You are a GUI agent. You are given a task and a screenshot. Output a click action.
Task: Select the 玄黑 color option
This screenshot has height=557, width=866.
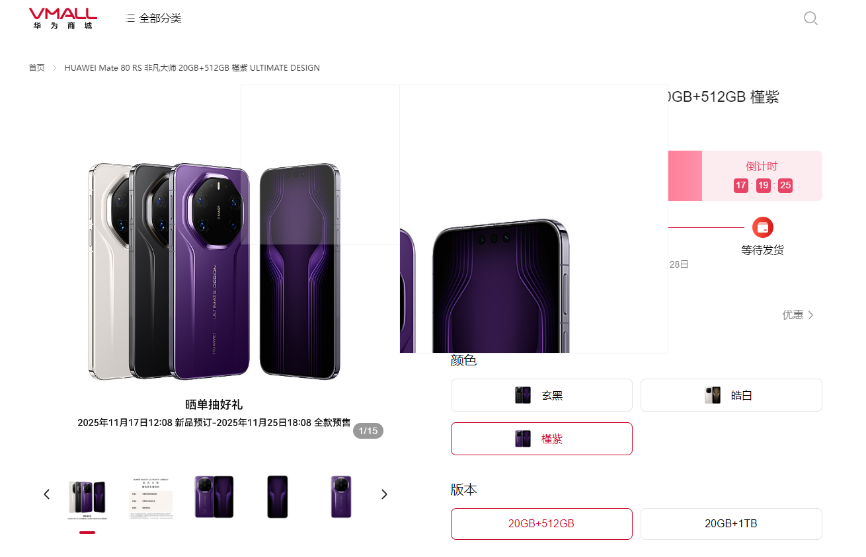click(x=541, y=395)
